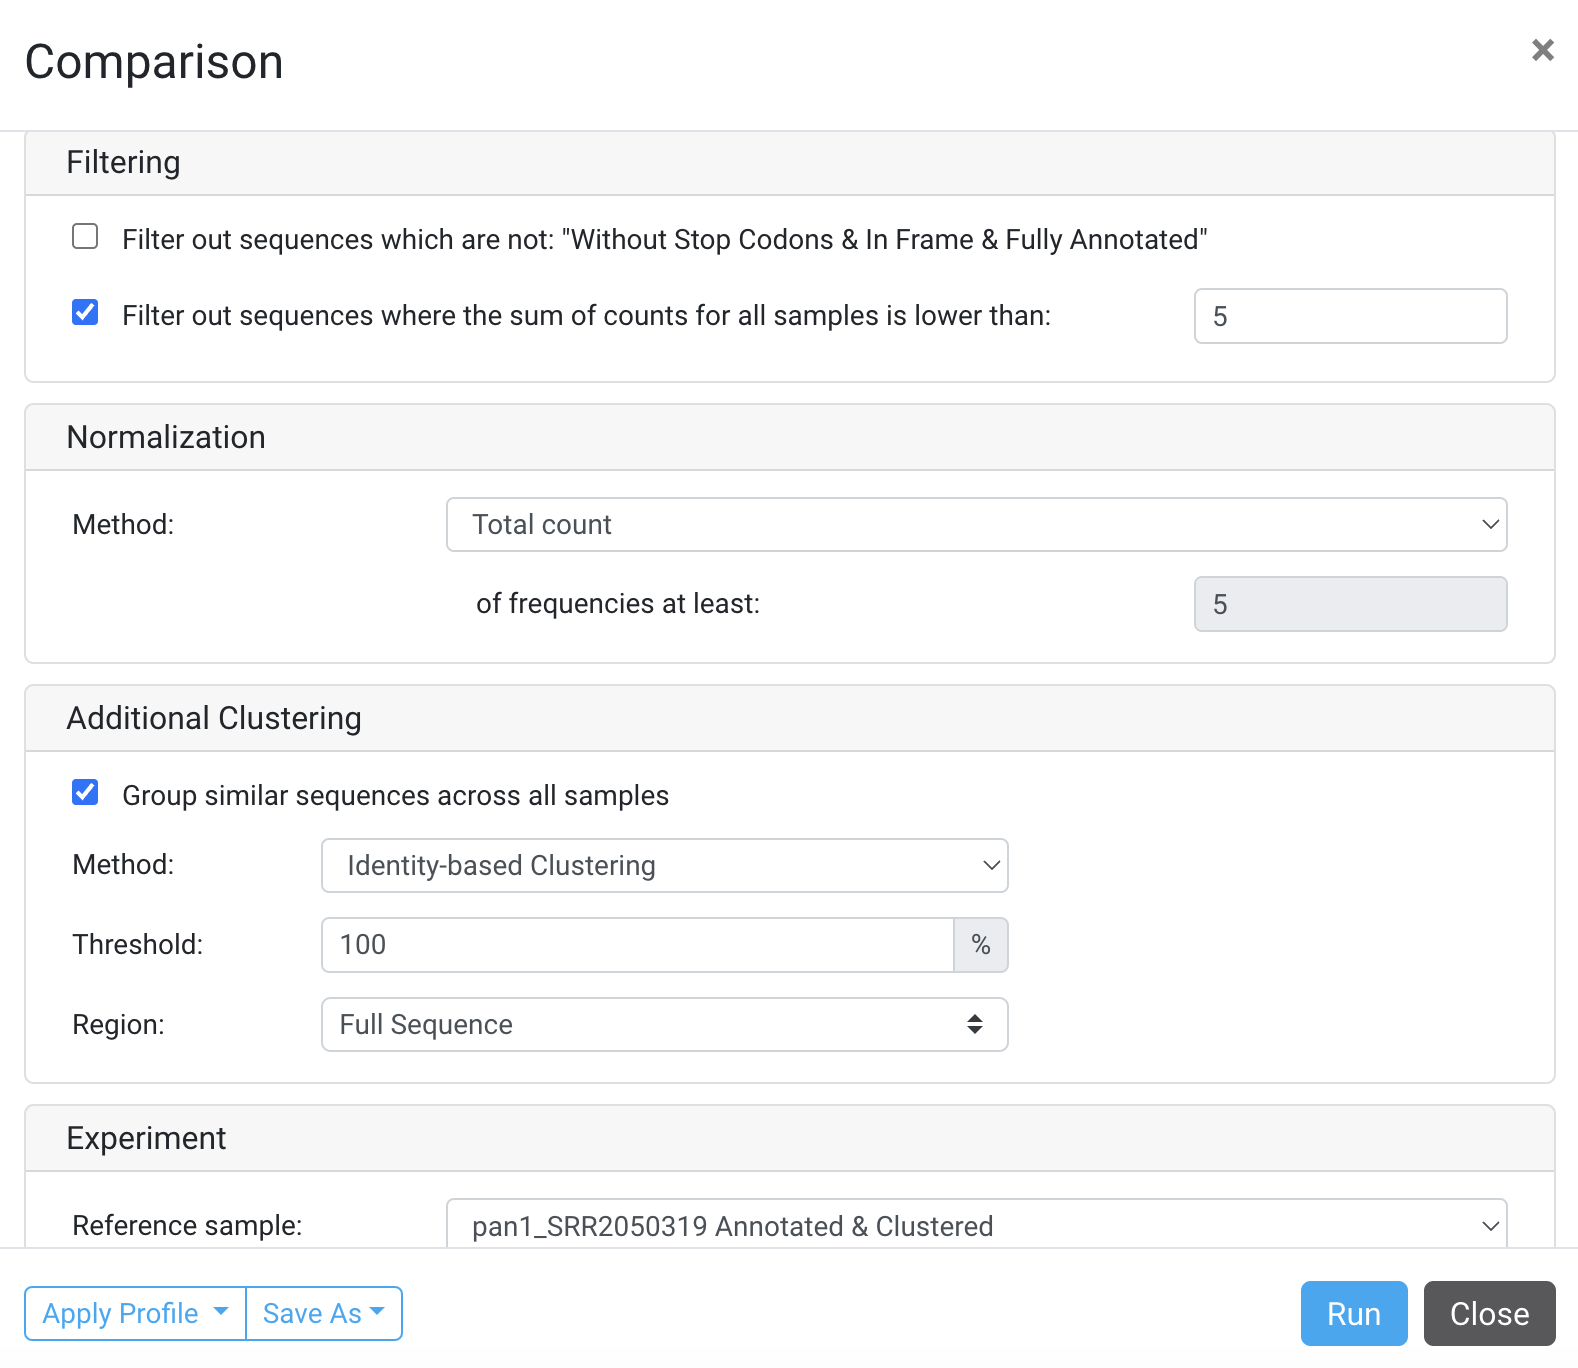
Task: Toggle Group similar sequences across all samples
Action: click(85, 793)
